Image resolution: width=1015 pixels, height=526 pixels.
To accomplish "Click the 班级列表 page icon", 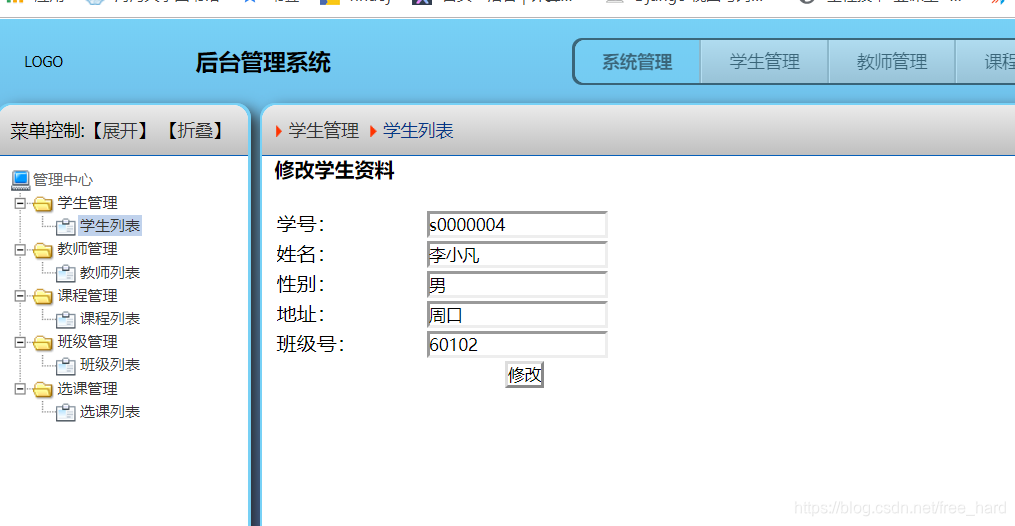I will (65, 366).
